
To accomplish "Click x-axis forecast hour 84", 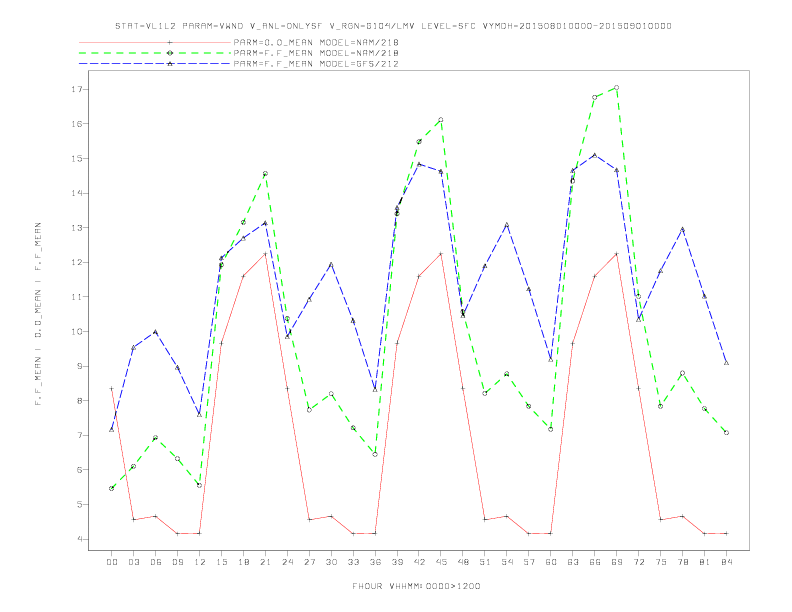I will [x=726, y=562].
